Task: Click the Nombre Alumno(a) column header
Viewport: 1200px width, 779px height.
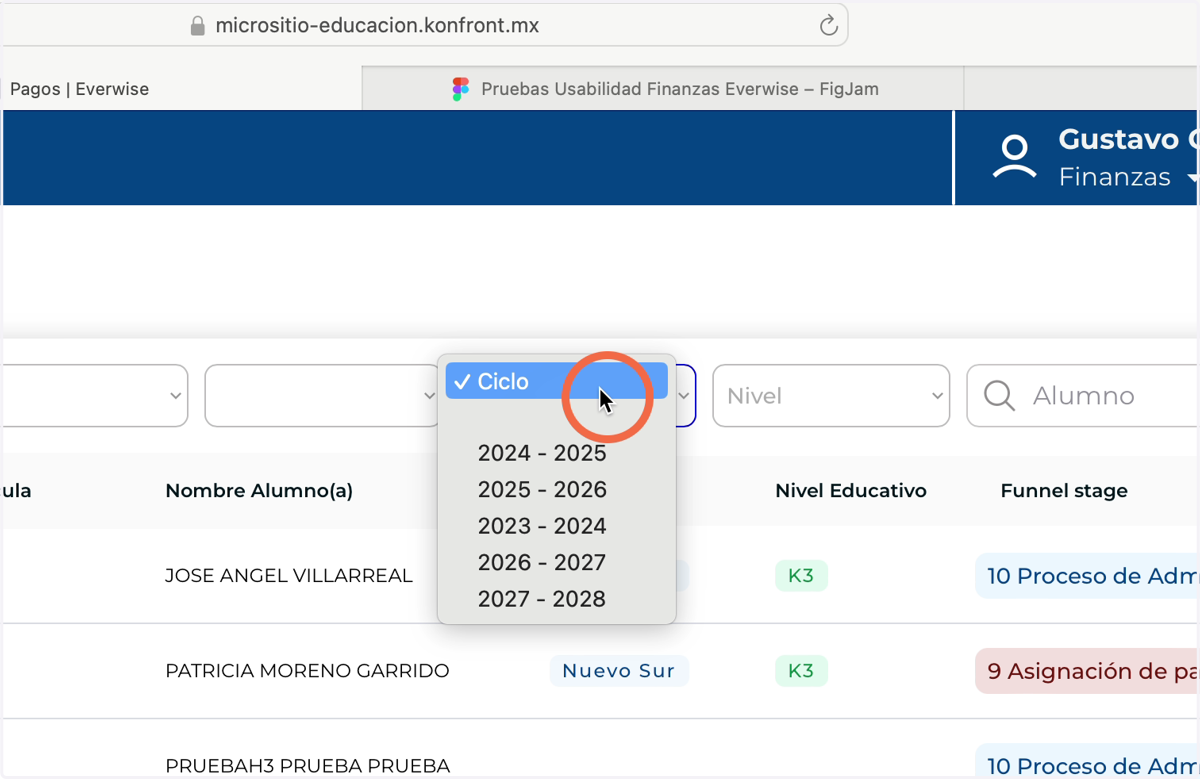Action: (x=259, y=491)
